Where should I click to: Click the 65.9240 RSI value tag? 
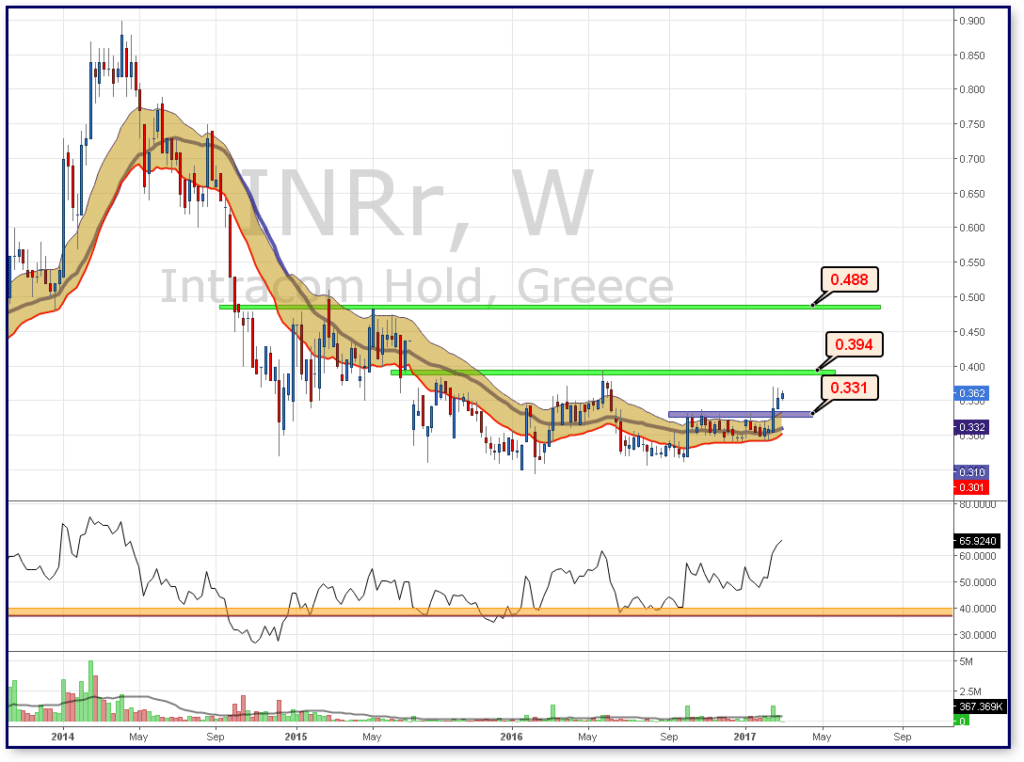(977, 541)
